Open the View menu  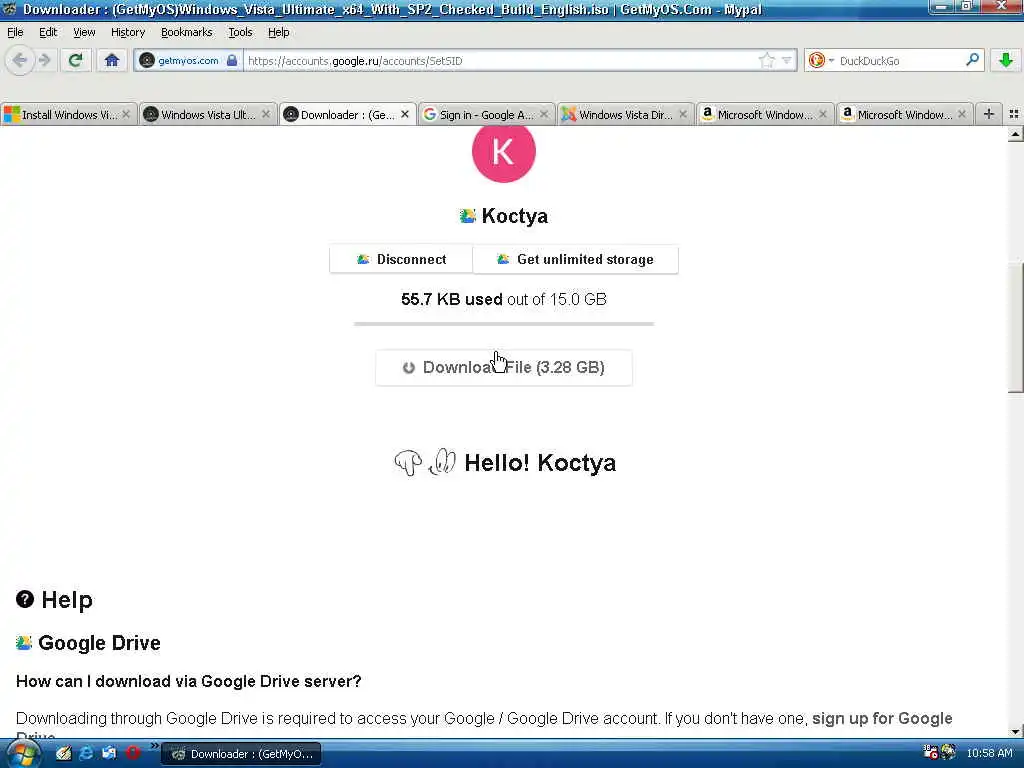pos(84,32)
